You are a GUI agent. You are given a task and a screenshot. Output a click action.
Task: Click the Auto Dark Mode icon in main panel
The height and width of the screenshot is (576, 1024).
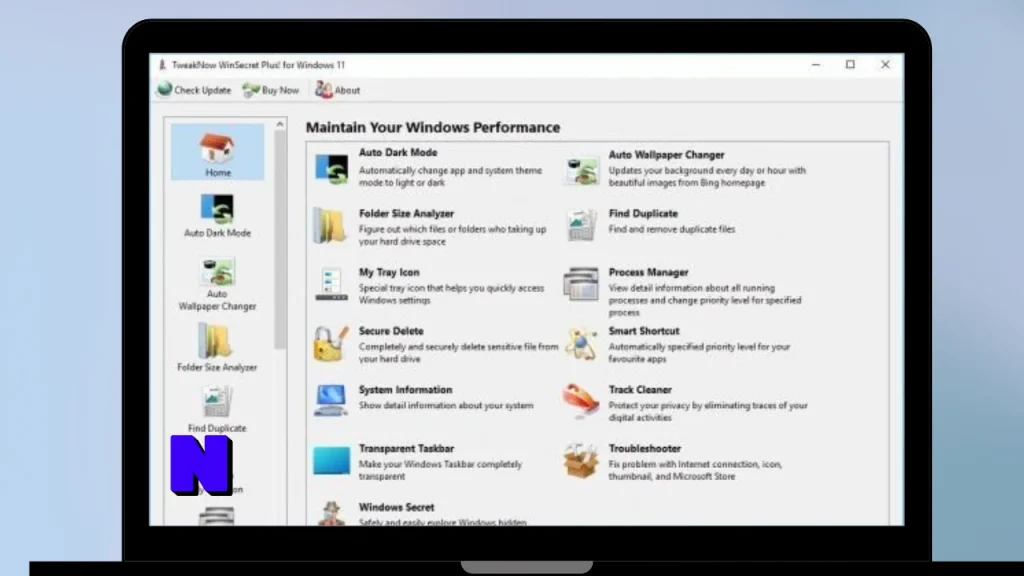[x=331, y=169]
